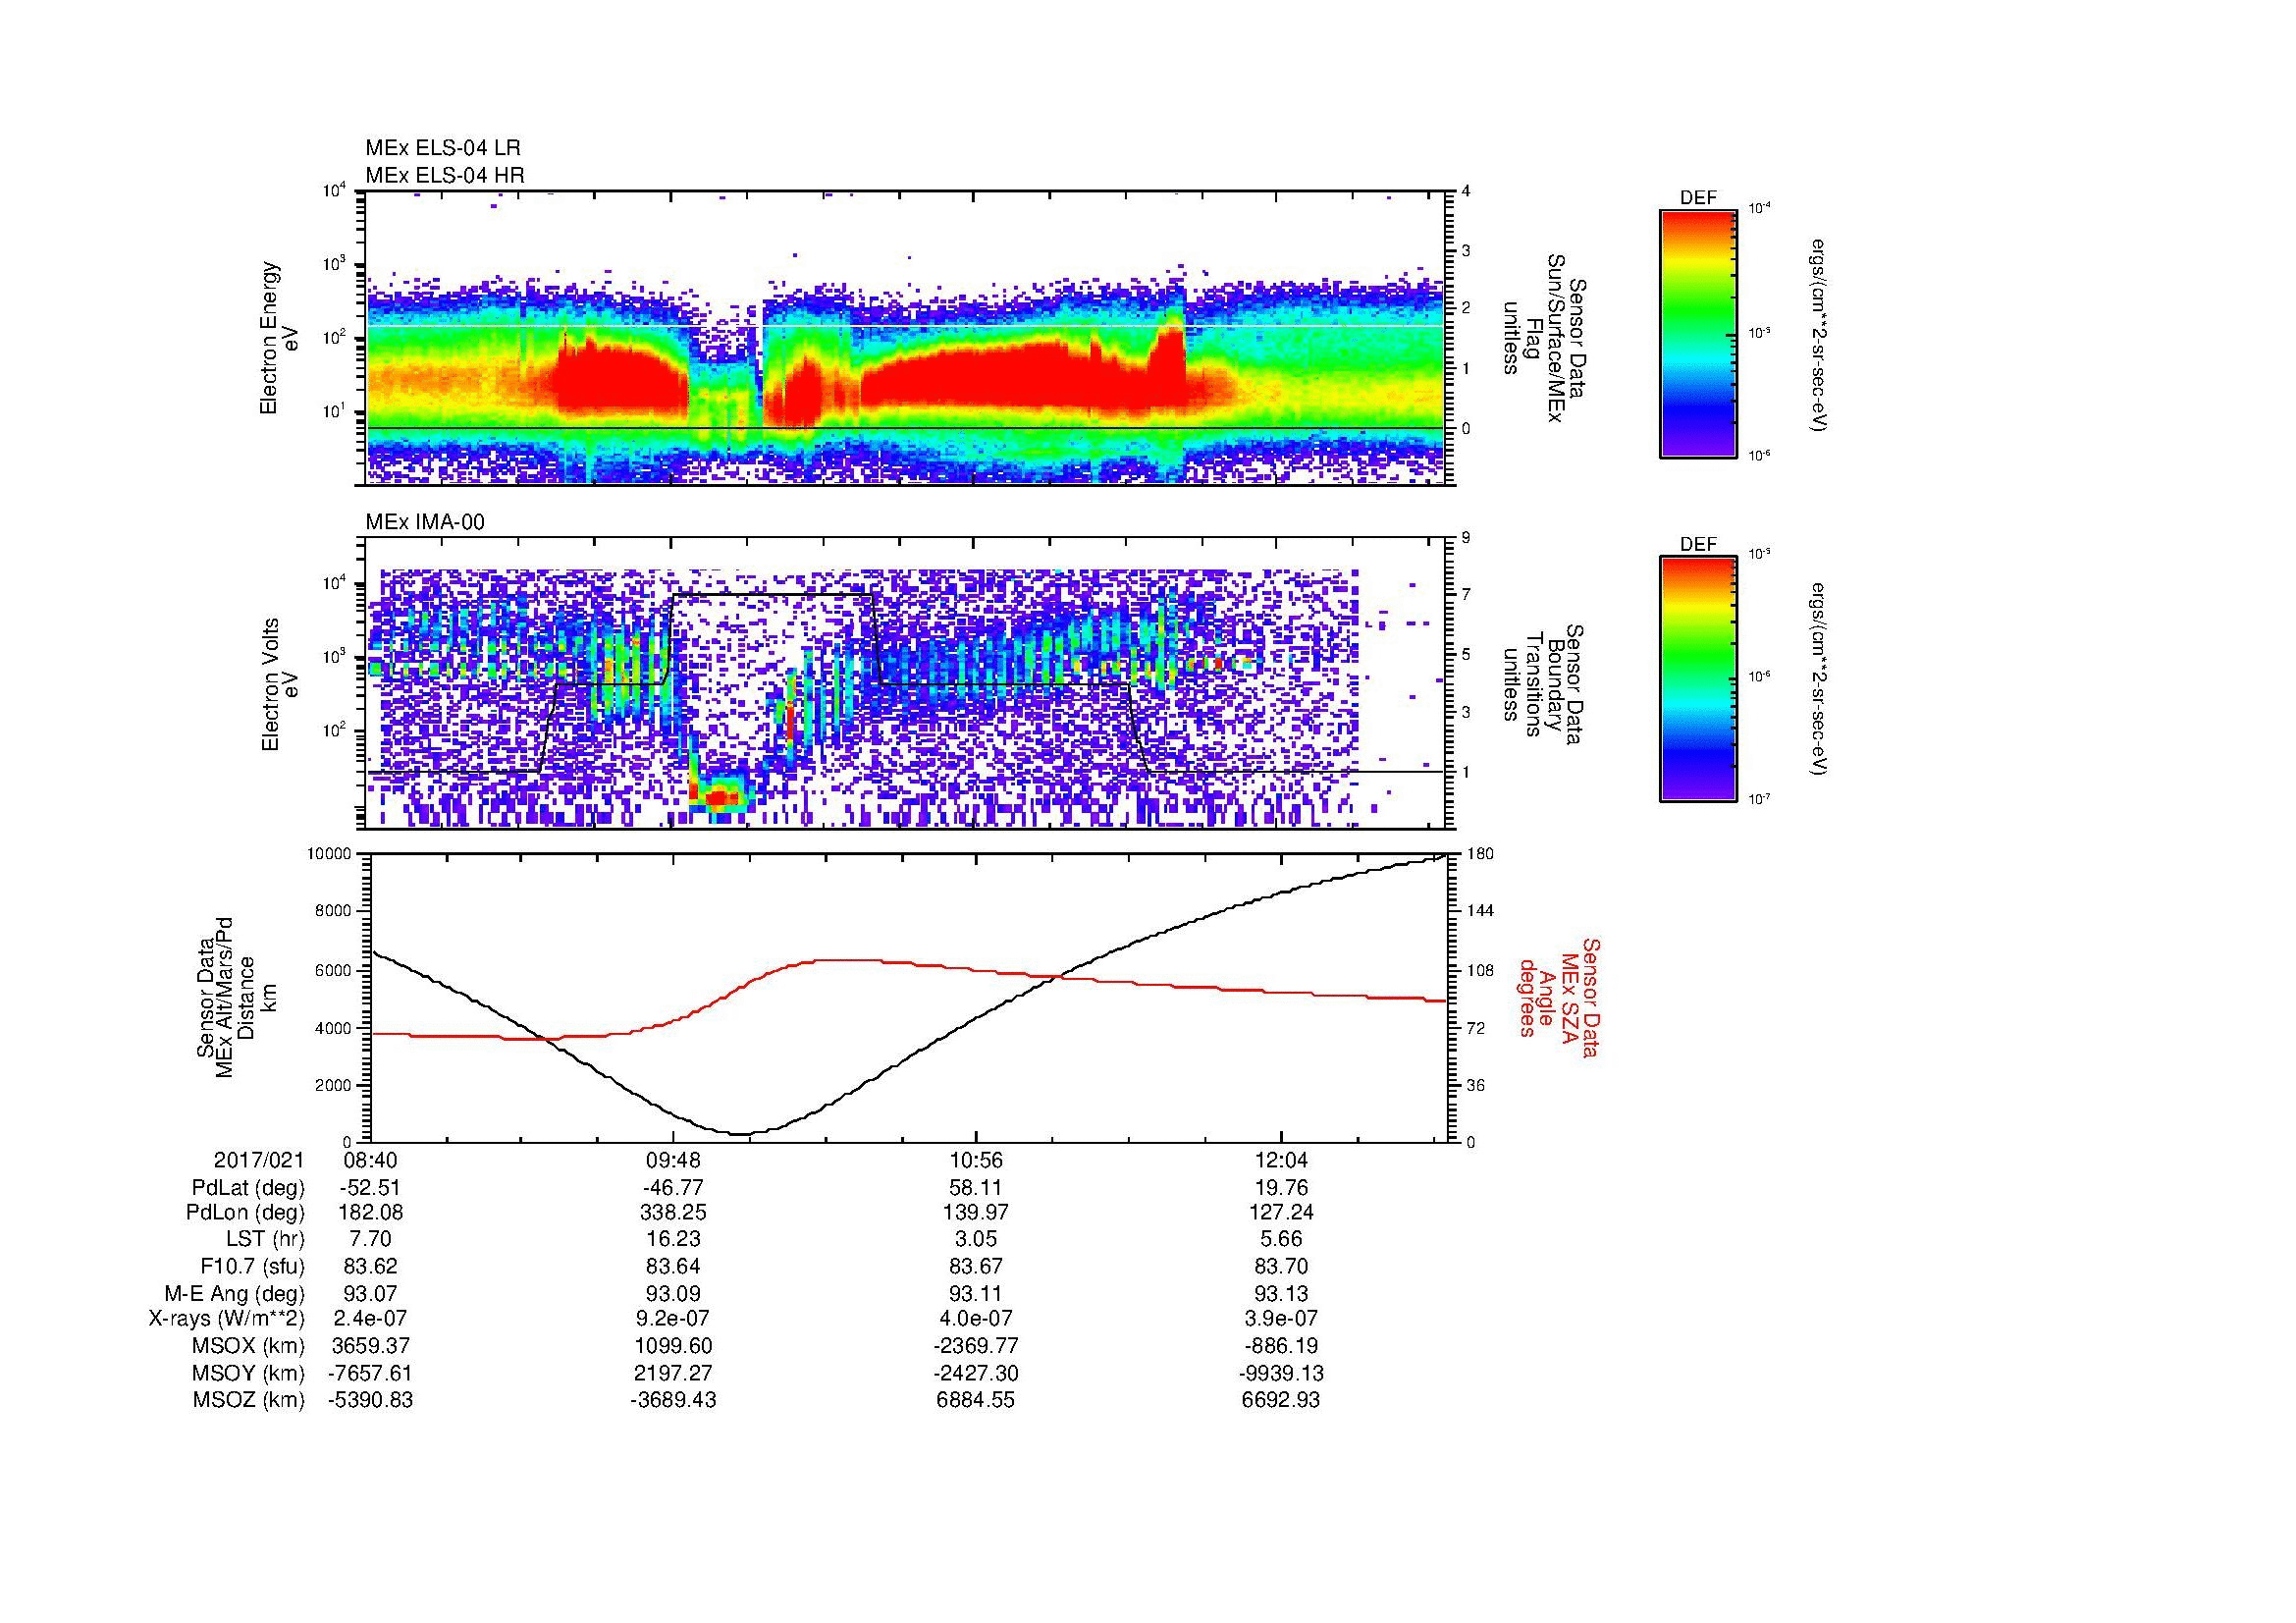Click MSOZ value '6884.55'
Viewport: 2296px width, 1623px height.
[x=975, y=1401]
